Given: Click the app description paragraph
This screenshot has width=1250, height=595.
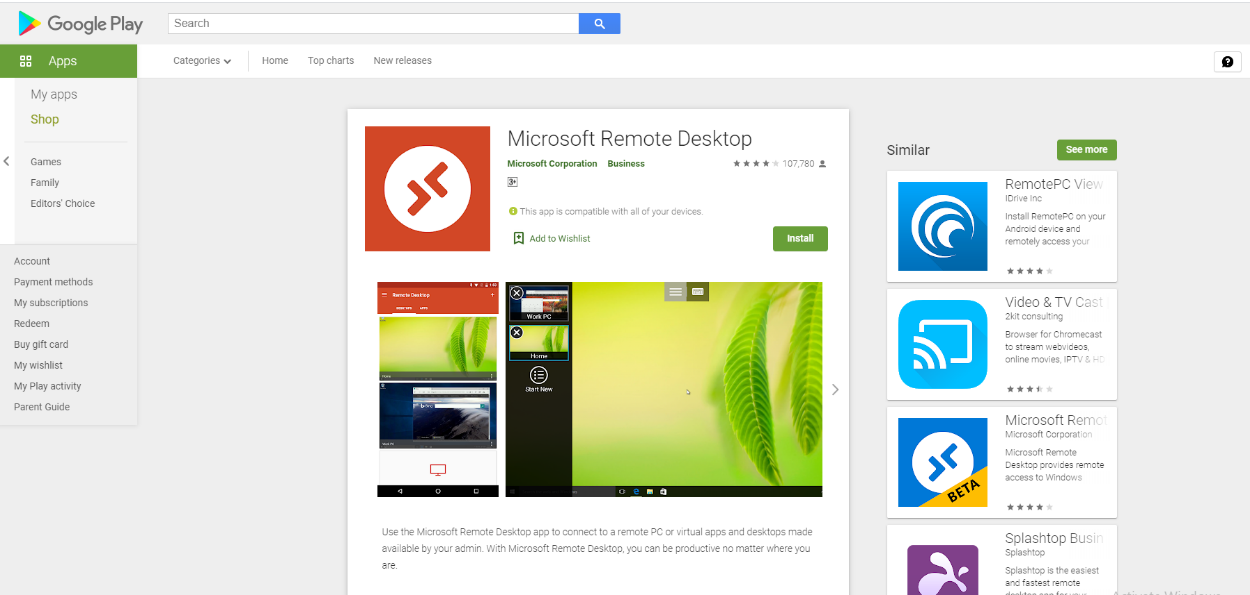Looking at the screenshot, I should tap(597, 549).
